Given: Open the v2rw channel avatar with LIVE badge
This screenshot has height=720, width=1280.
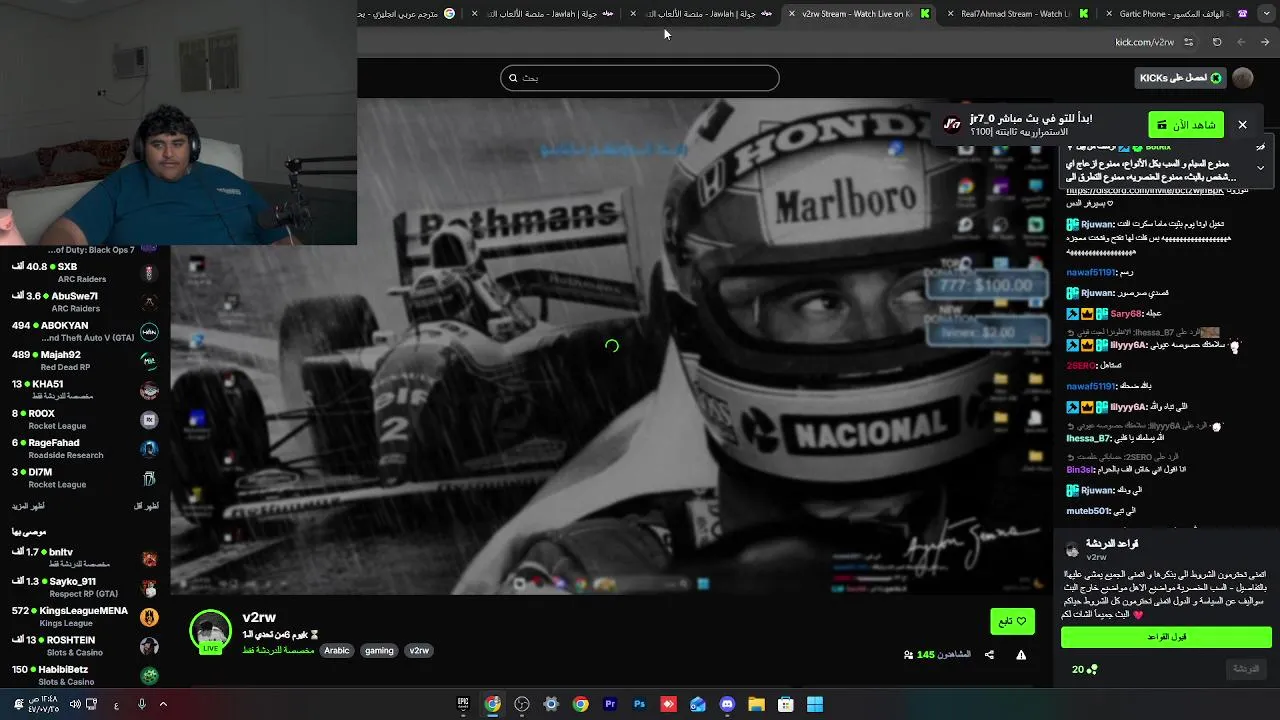Looking at the screenshot, I should (210, 631).
